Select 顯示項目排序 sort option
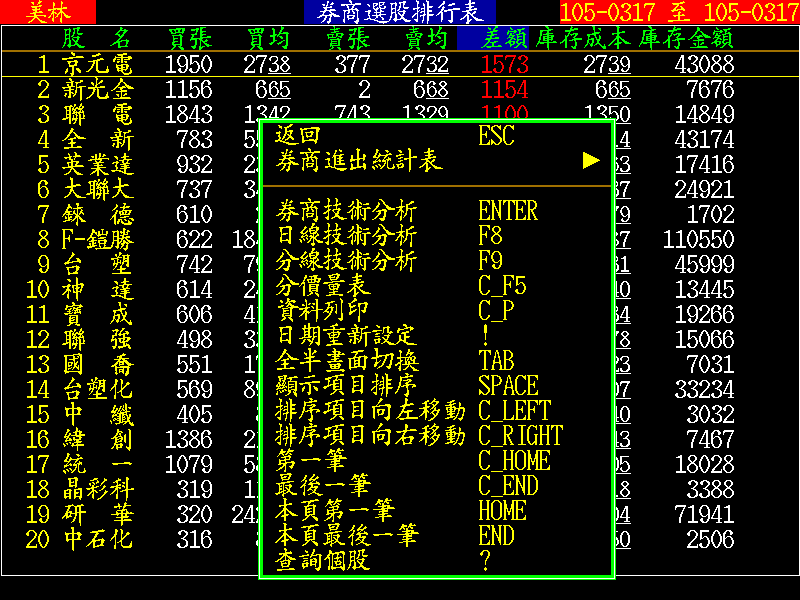The image size is (800, 600). pyautogui.click(x=345, y=386)
